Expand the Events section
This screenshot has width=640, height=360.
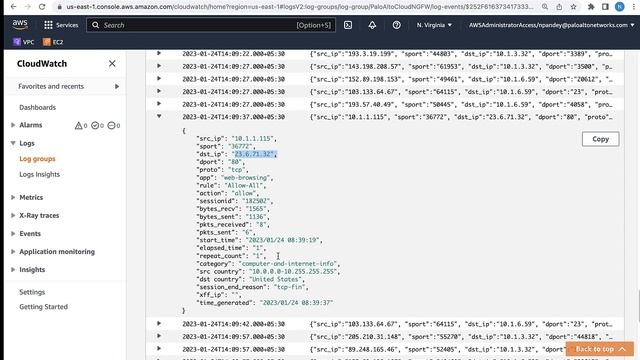coord(13,233)
